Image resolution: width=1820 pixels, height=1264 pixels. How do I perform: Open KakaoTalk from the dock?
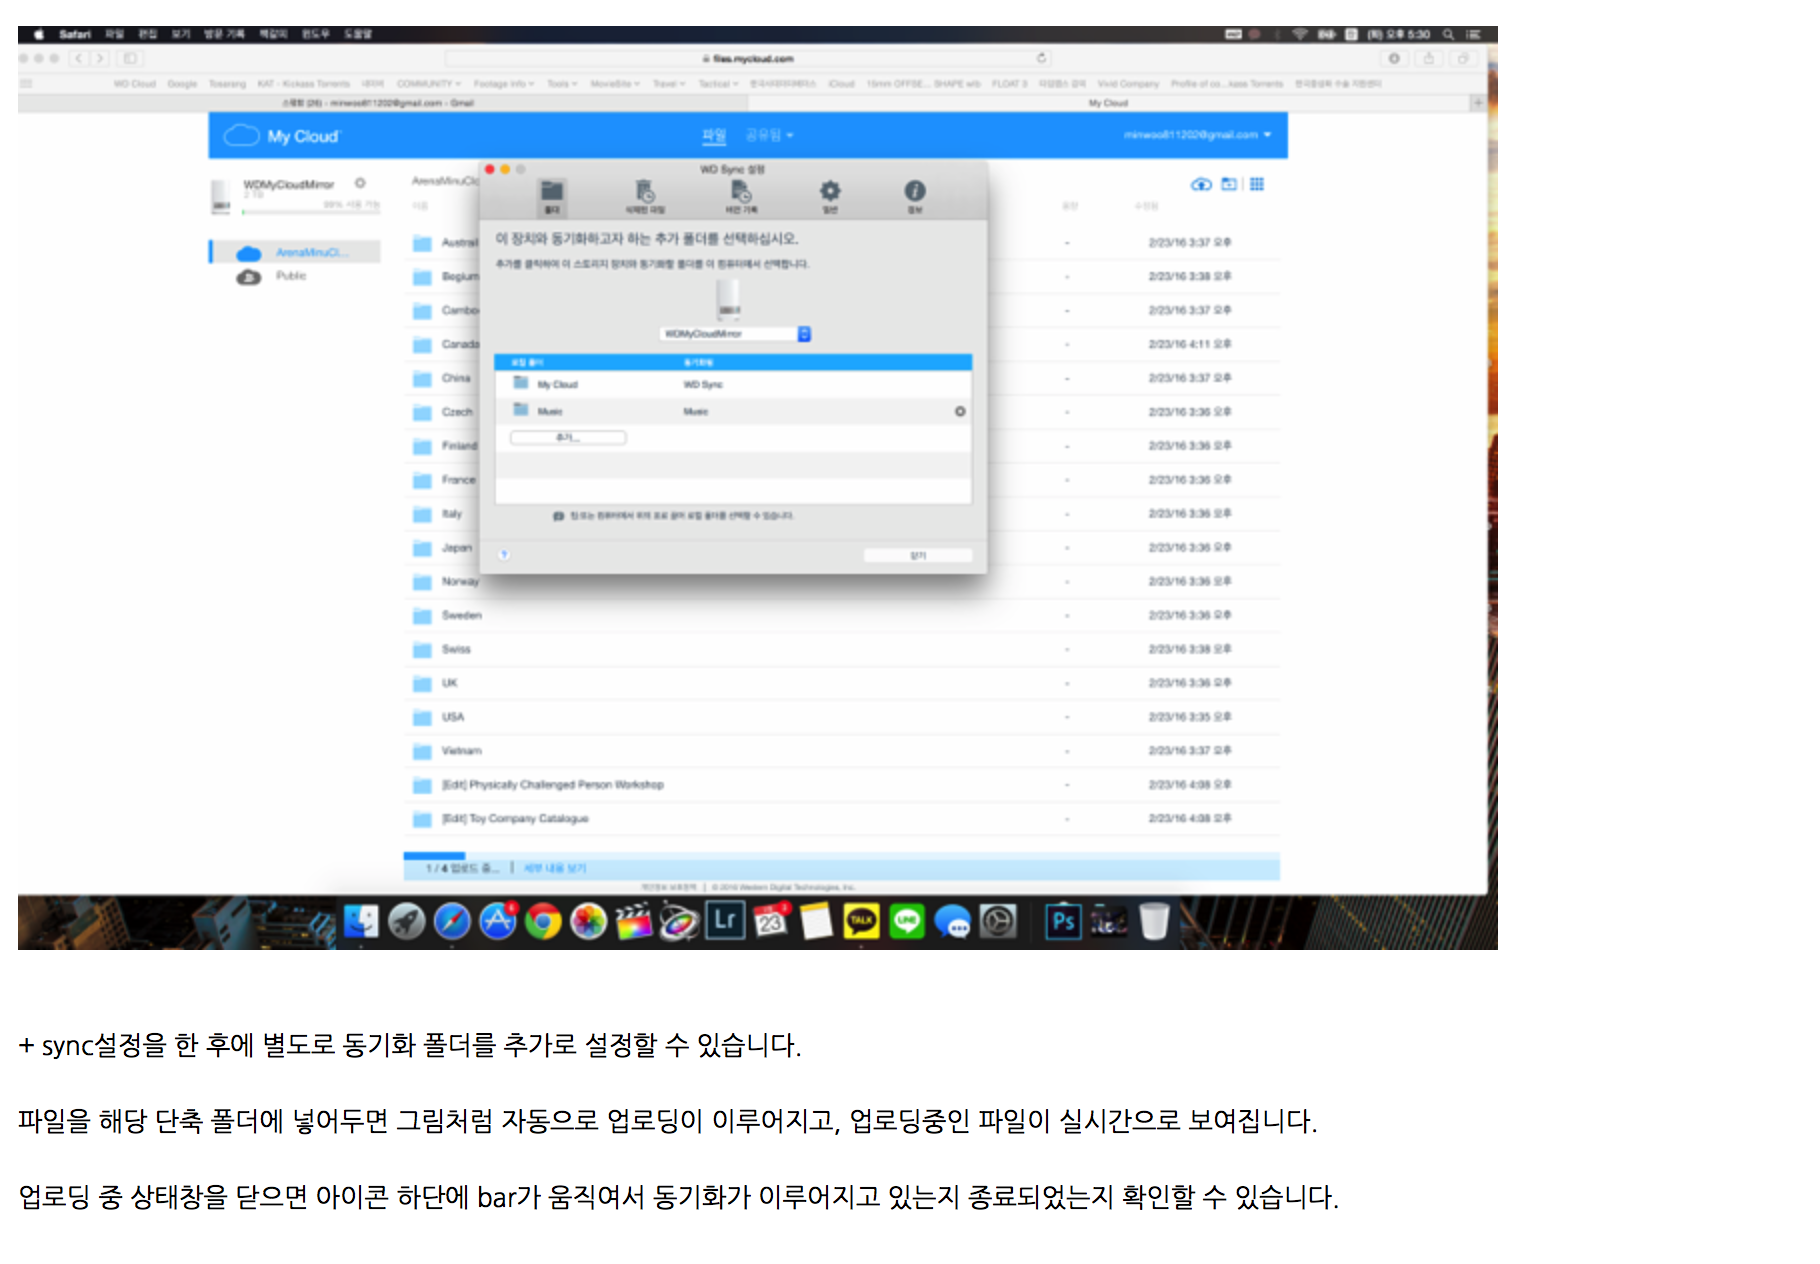click(x=861, y=921)
